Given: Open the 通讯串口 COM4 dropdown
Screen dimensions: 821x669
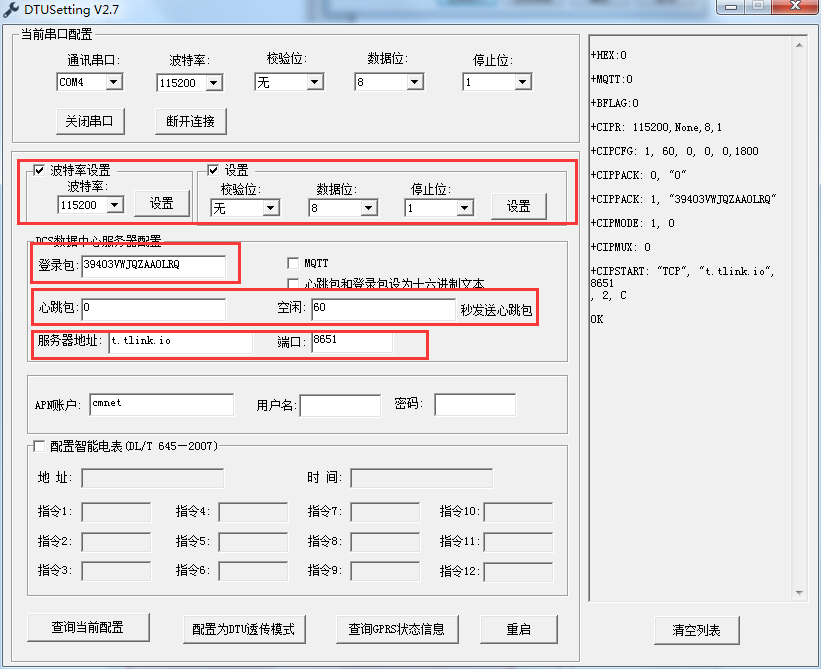Looking at the screenshot, I should pyautogui.click(x=113, y=82).
